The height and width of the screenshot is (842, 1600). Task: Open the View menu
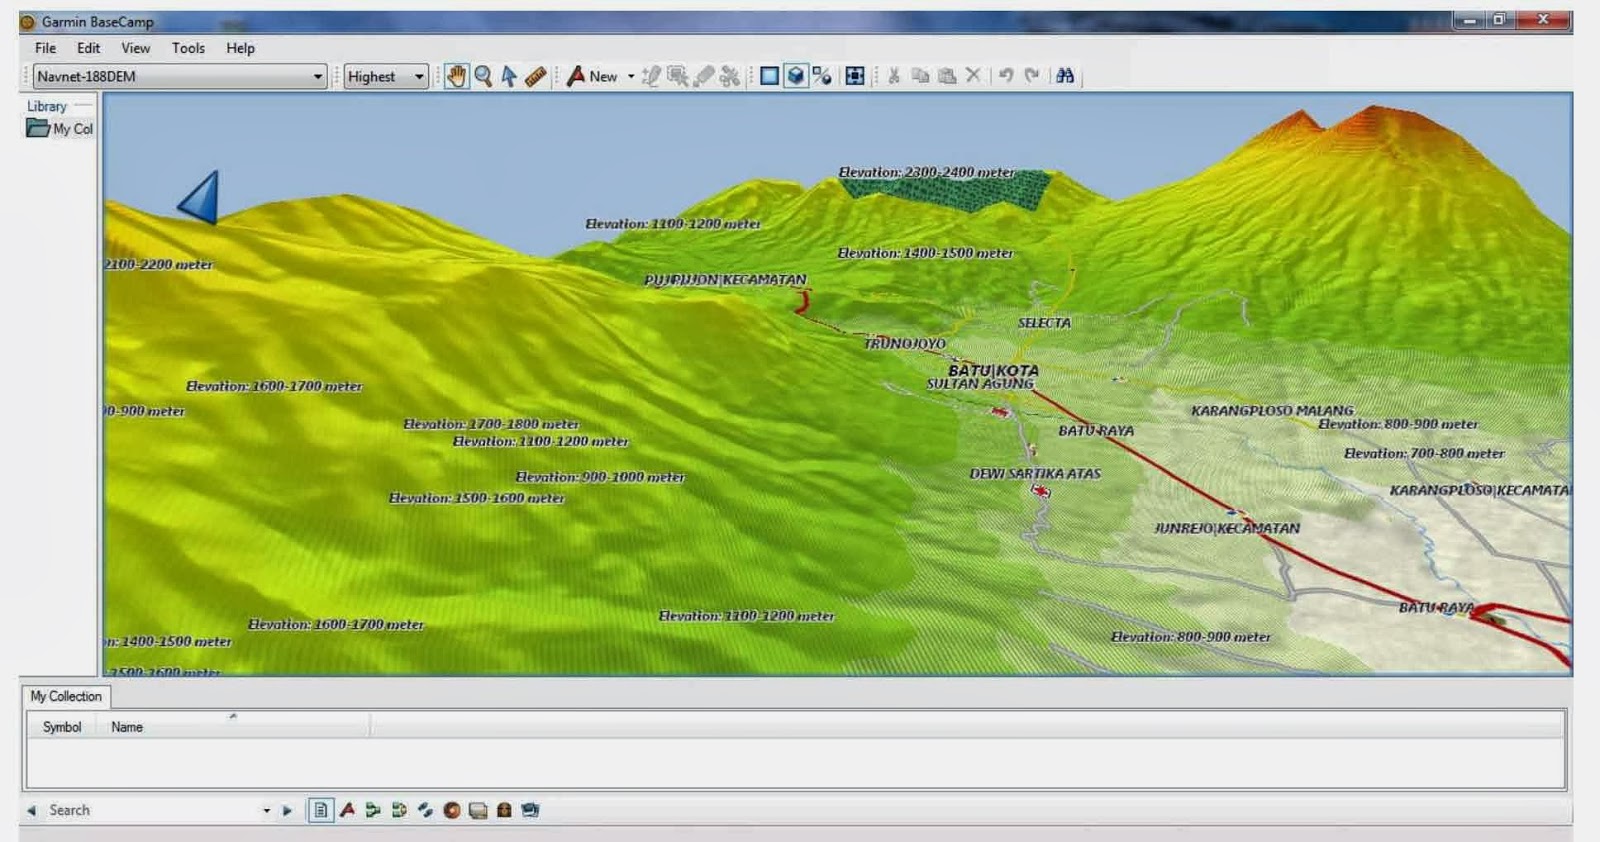tap(135, 48)
